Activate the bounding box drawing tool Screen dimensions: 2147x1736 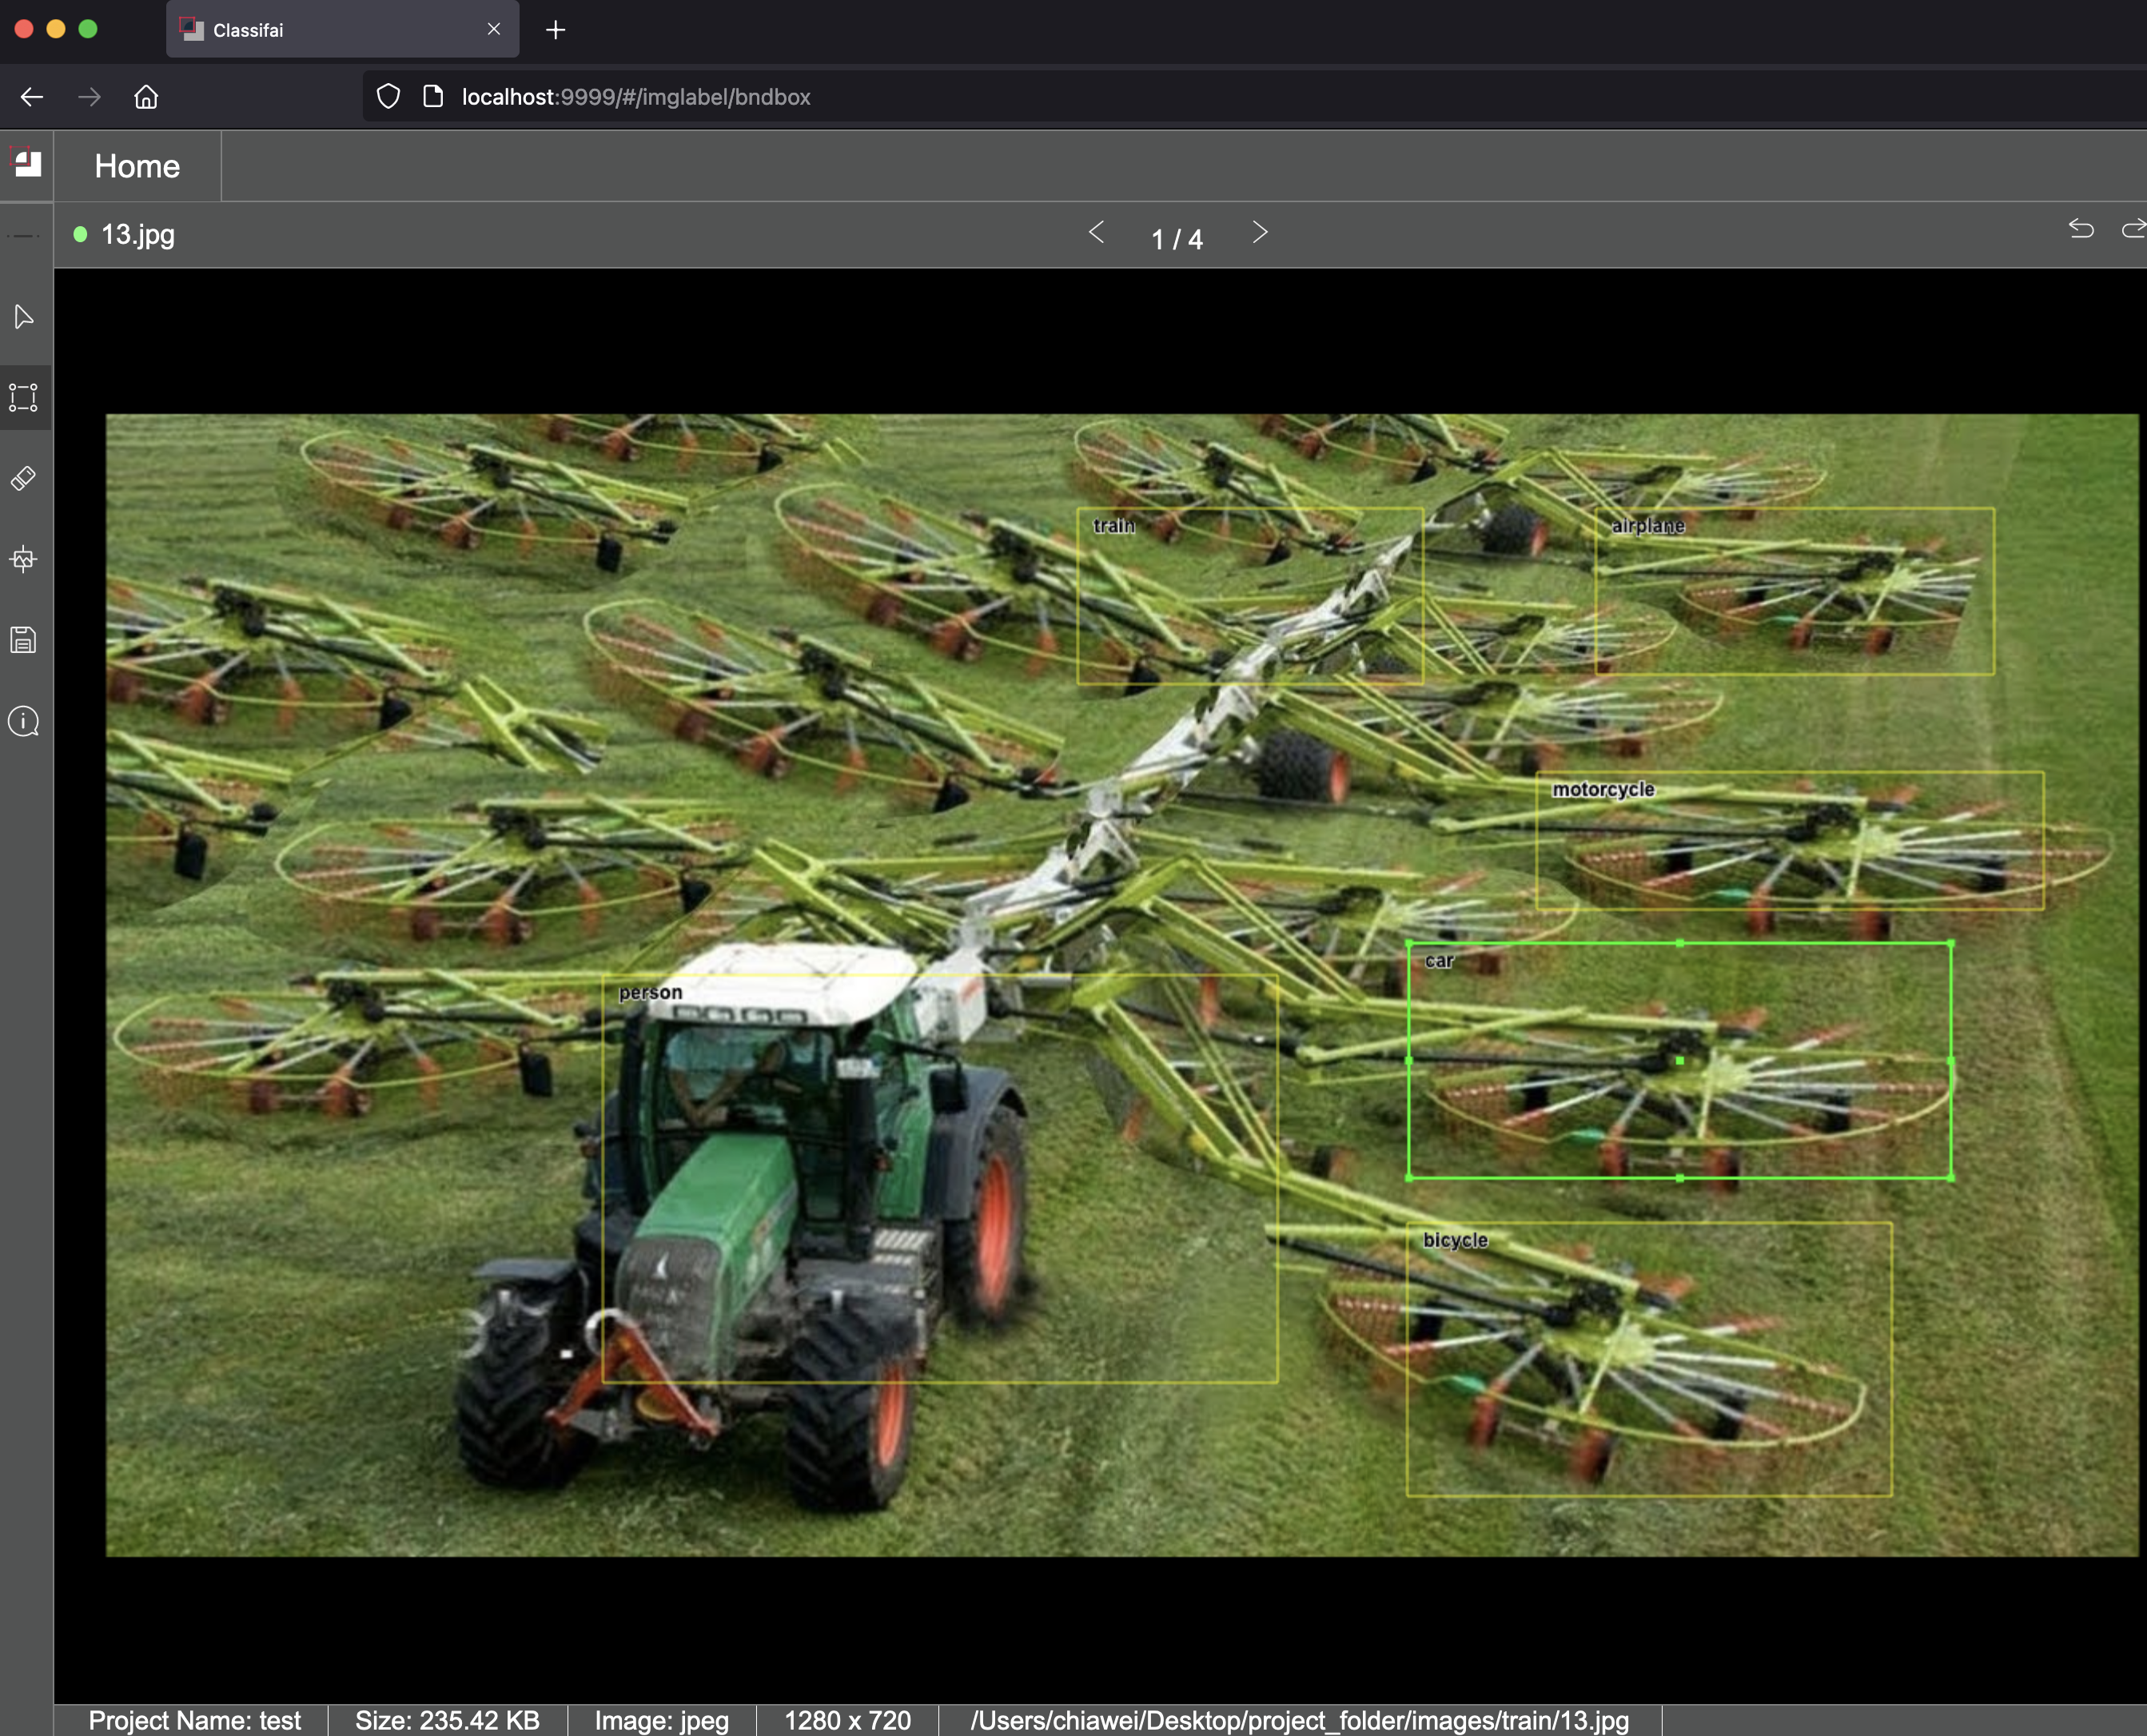24,397
